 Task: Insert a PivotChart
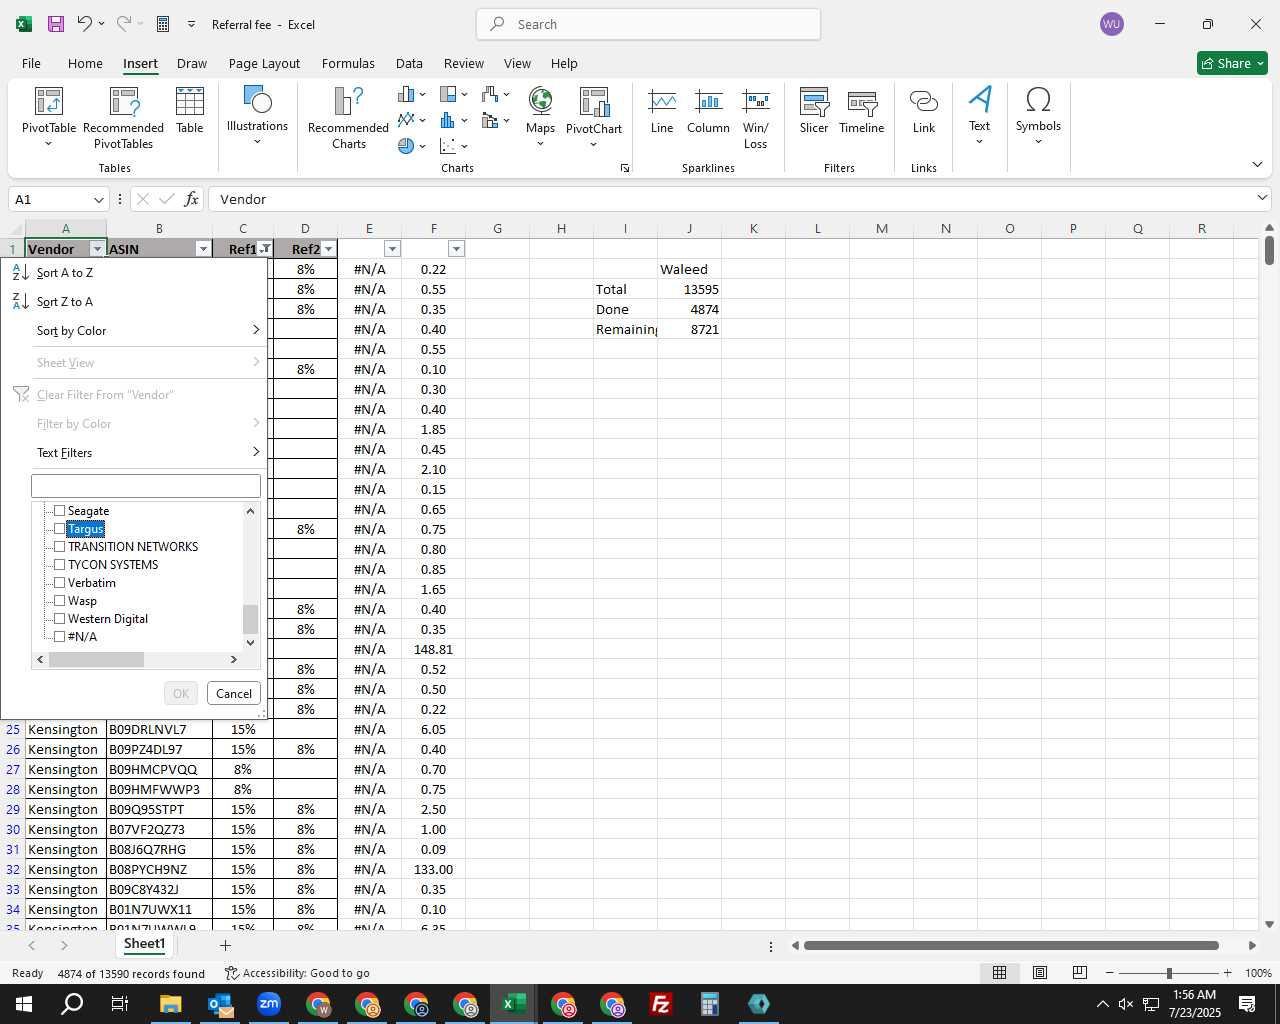click(594, 118)
